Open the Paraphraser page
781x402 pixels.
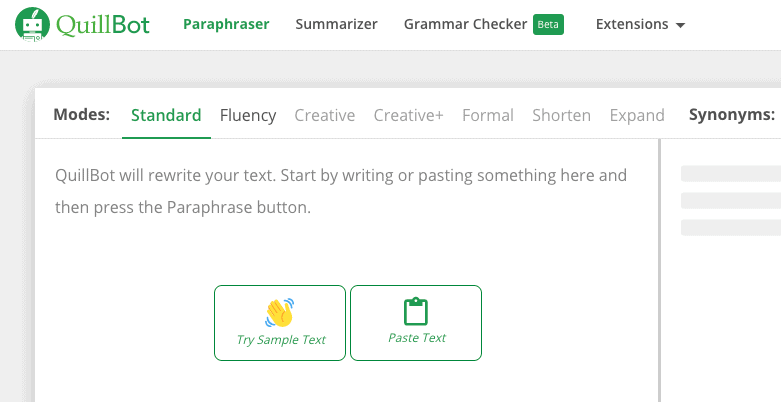pos(226,24)
